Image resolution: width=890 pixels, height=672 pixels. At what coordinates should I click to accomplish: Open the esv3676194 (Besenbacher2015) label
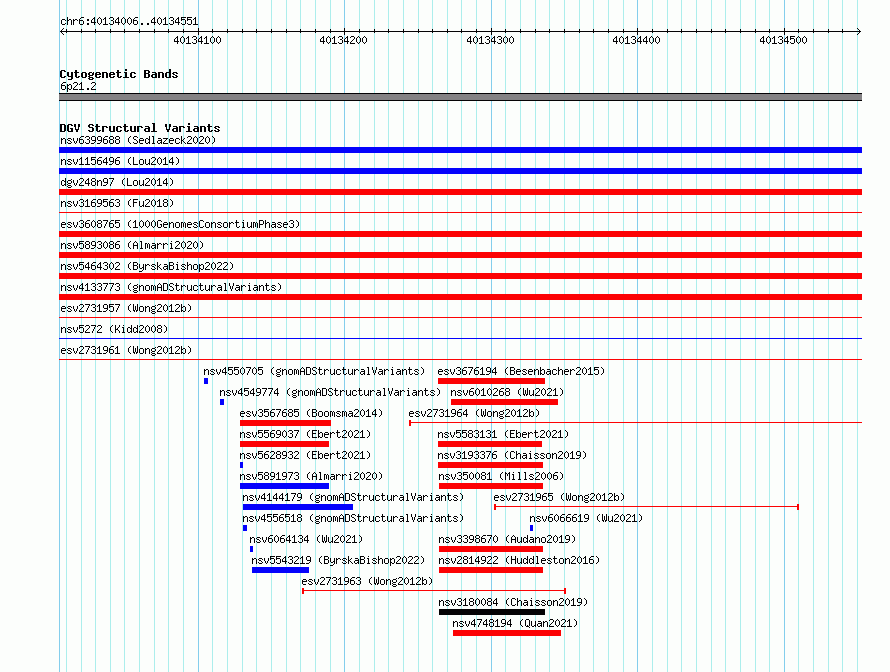[521, 371]
